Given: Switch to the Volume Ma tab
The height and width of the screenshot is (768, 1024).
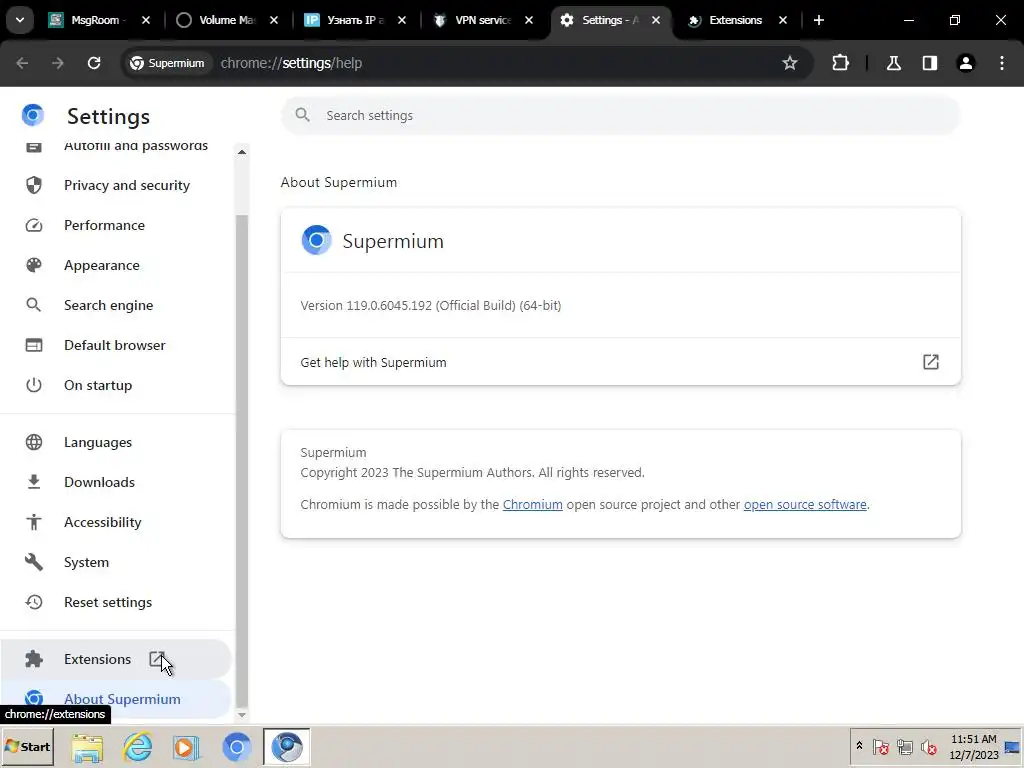Looking at the screenshot, I should (x=227, y=20).
